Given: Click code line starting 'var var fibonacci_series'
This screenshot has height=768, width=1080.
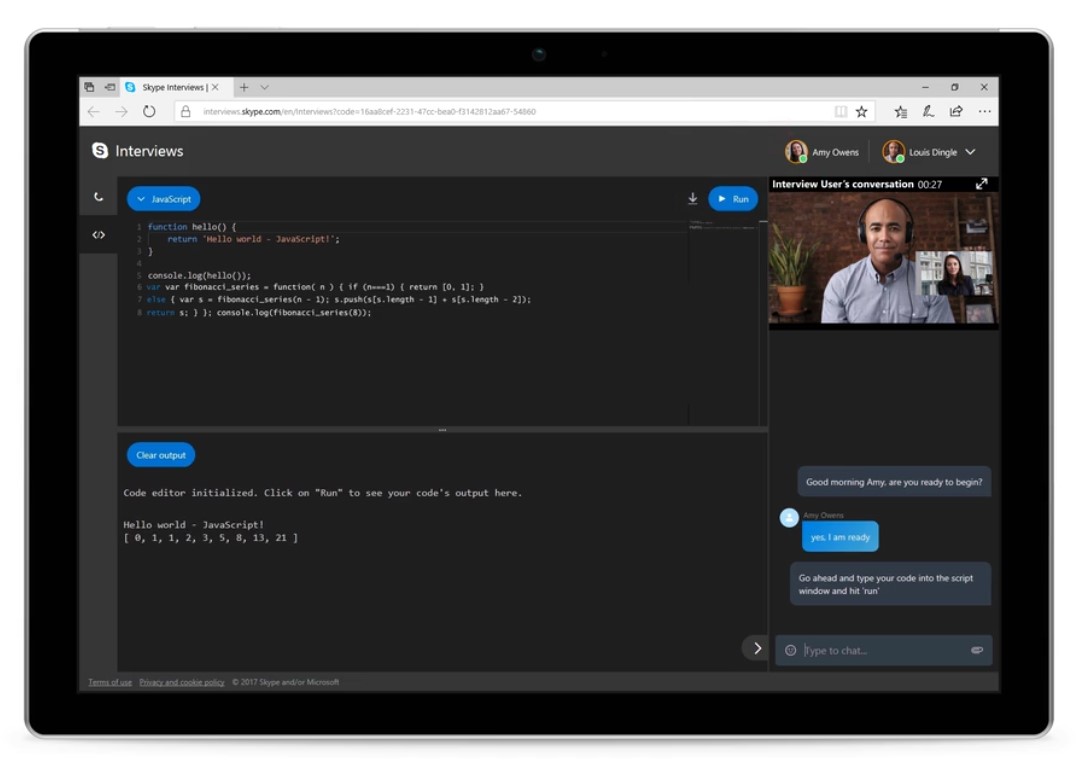Looking at the screenshot, I should click(315, 287).
